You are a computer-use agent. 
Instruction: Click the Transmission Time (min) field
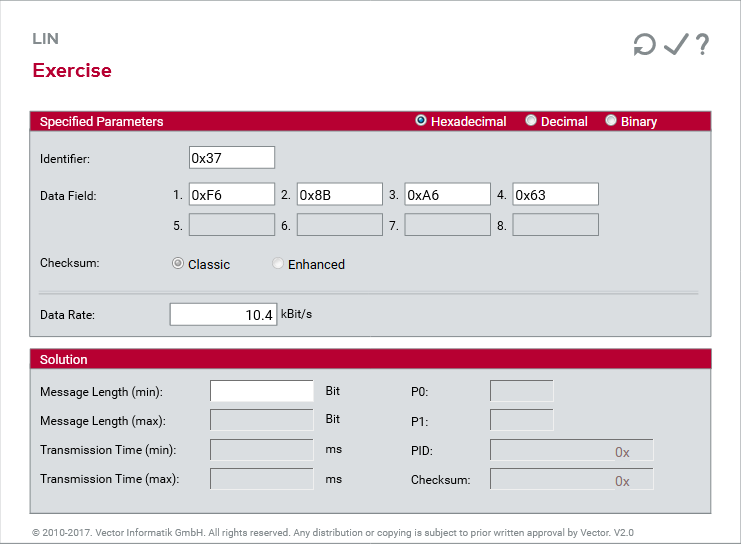[261, 450]
